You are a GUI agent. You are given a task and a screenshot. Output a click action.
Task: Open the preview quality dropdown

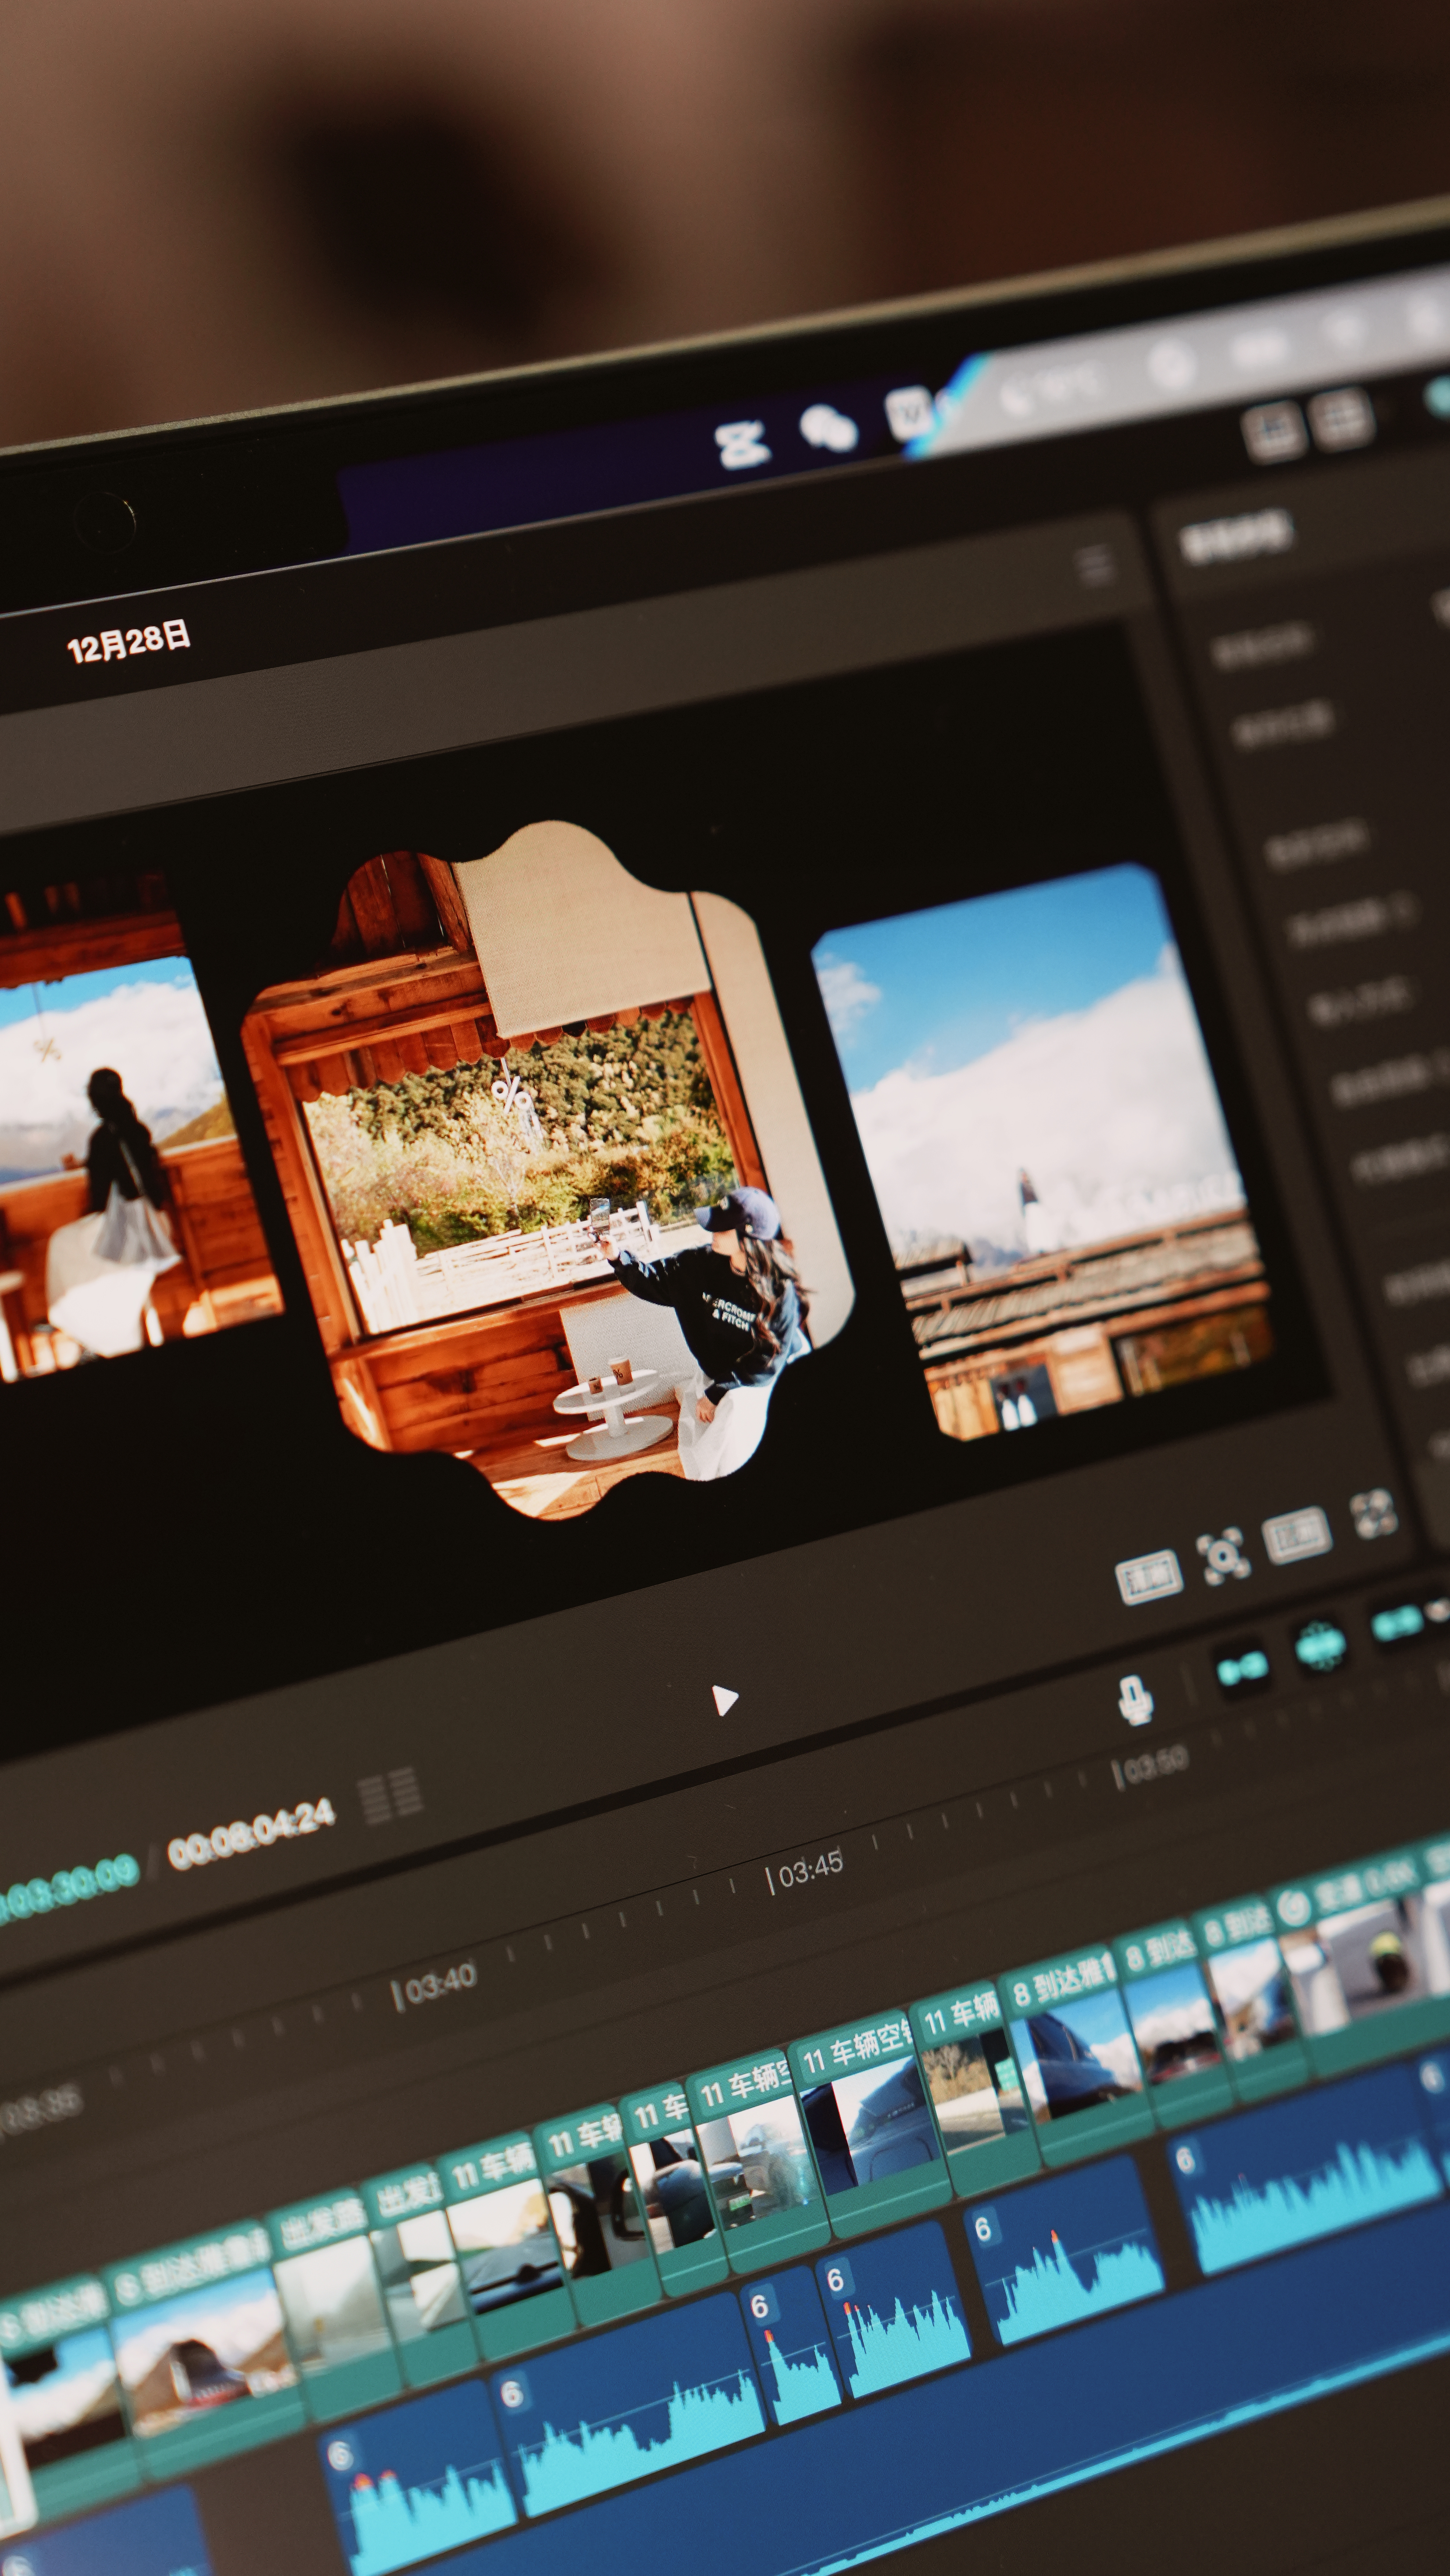(x=1148, y=1577)
